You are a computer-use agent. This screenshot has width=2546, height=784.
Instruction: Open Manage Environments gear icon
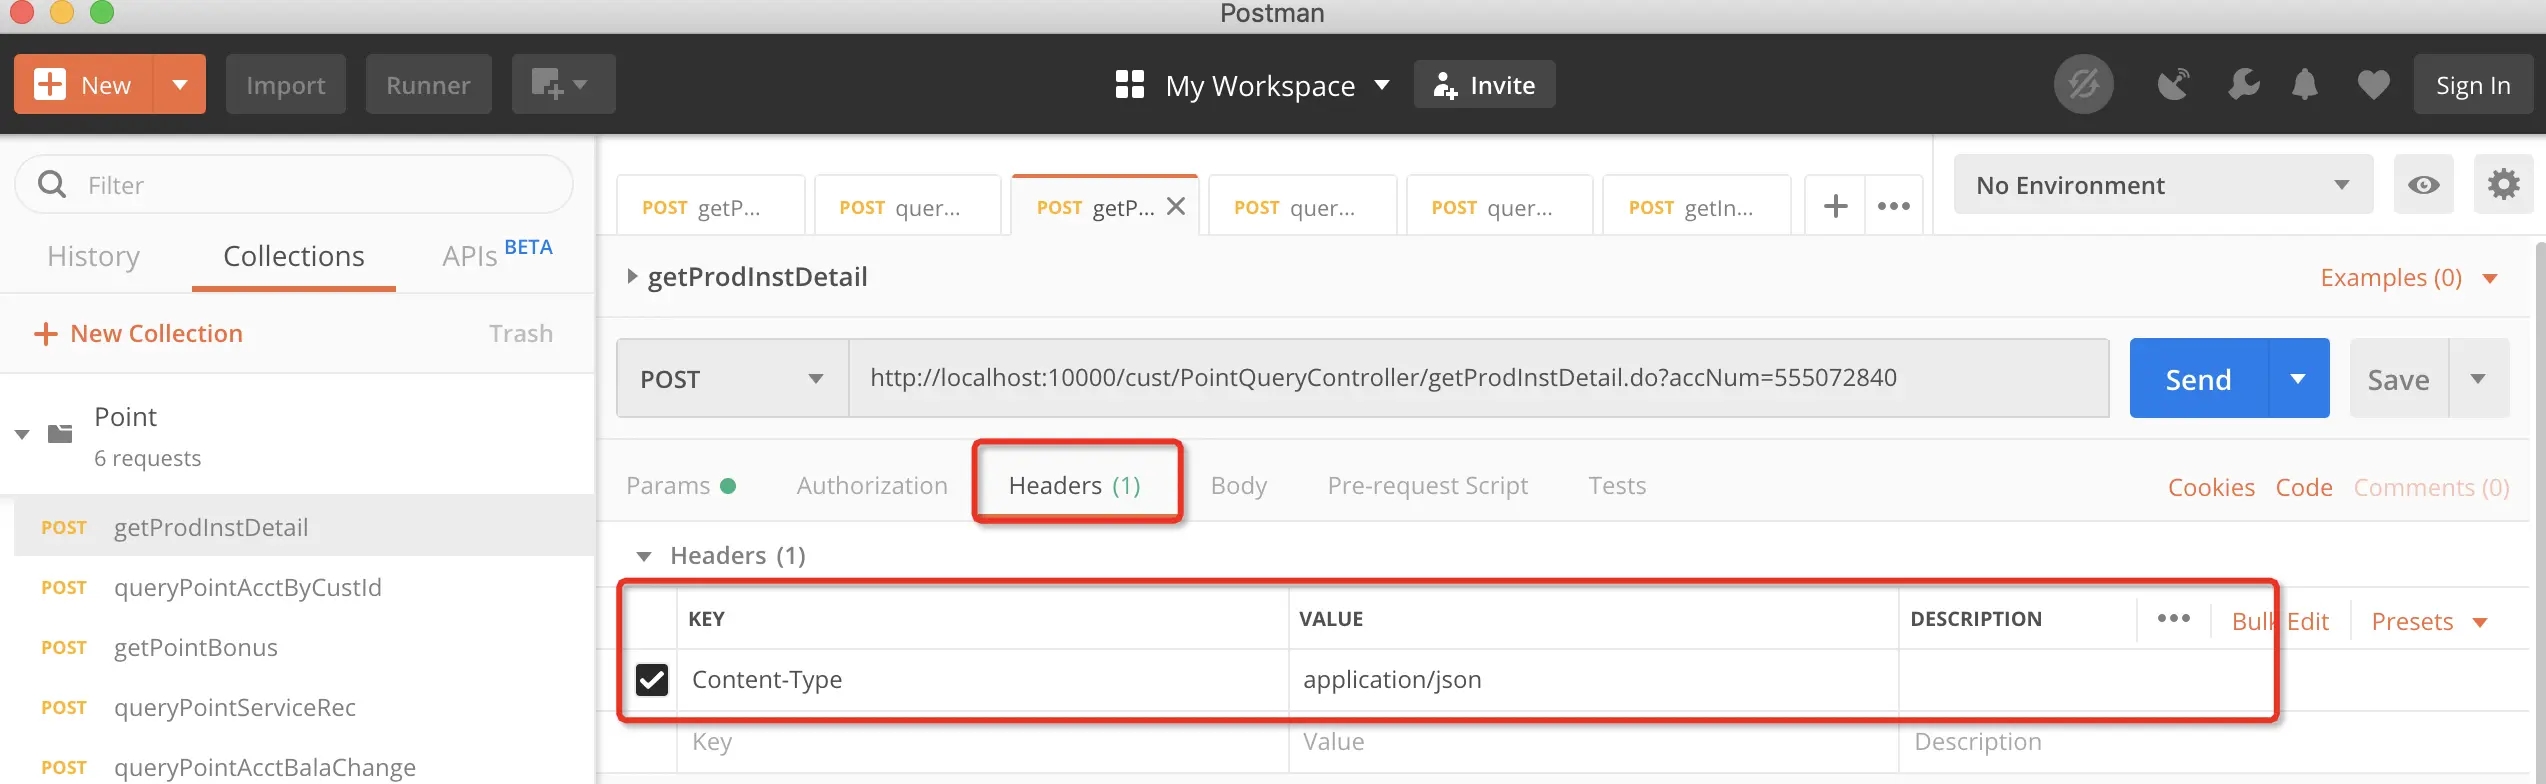click(2503, 185)
